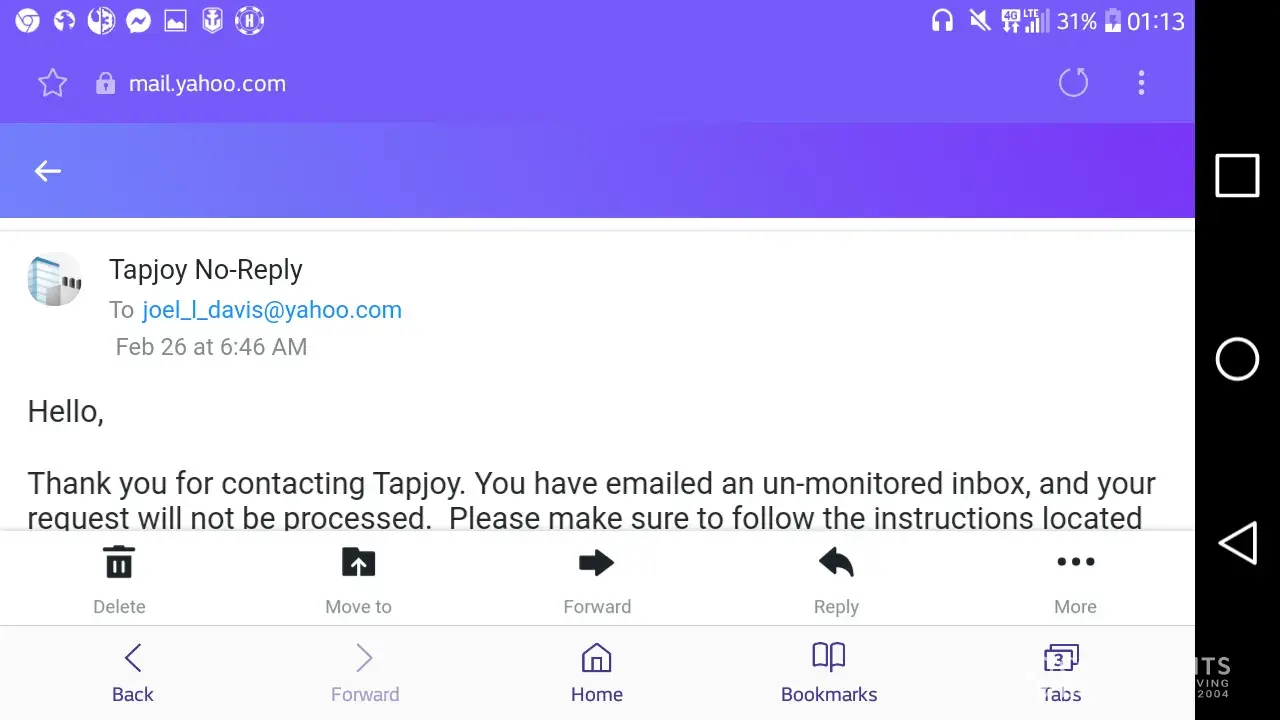Reply to the Tapjoy email
1280x720 pixels.
(836, 578)
